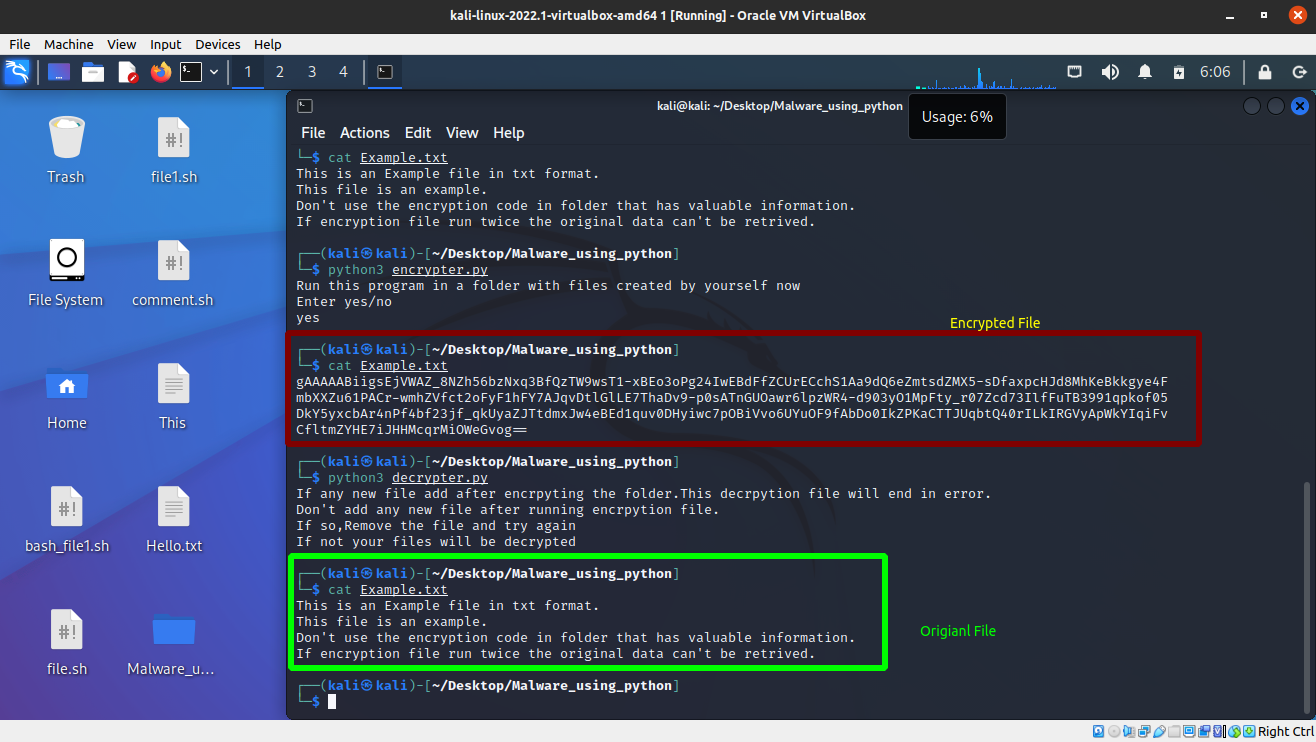Select the Trash desktop icon
1316x742 pixels.
tap(66, 150)
